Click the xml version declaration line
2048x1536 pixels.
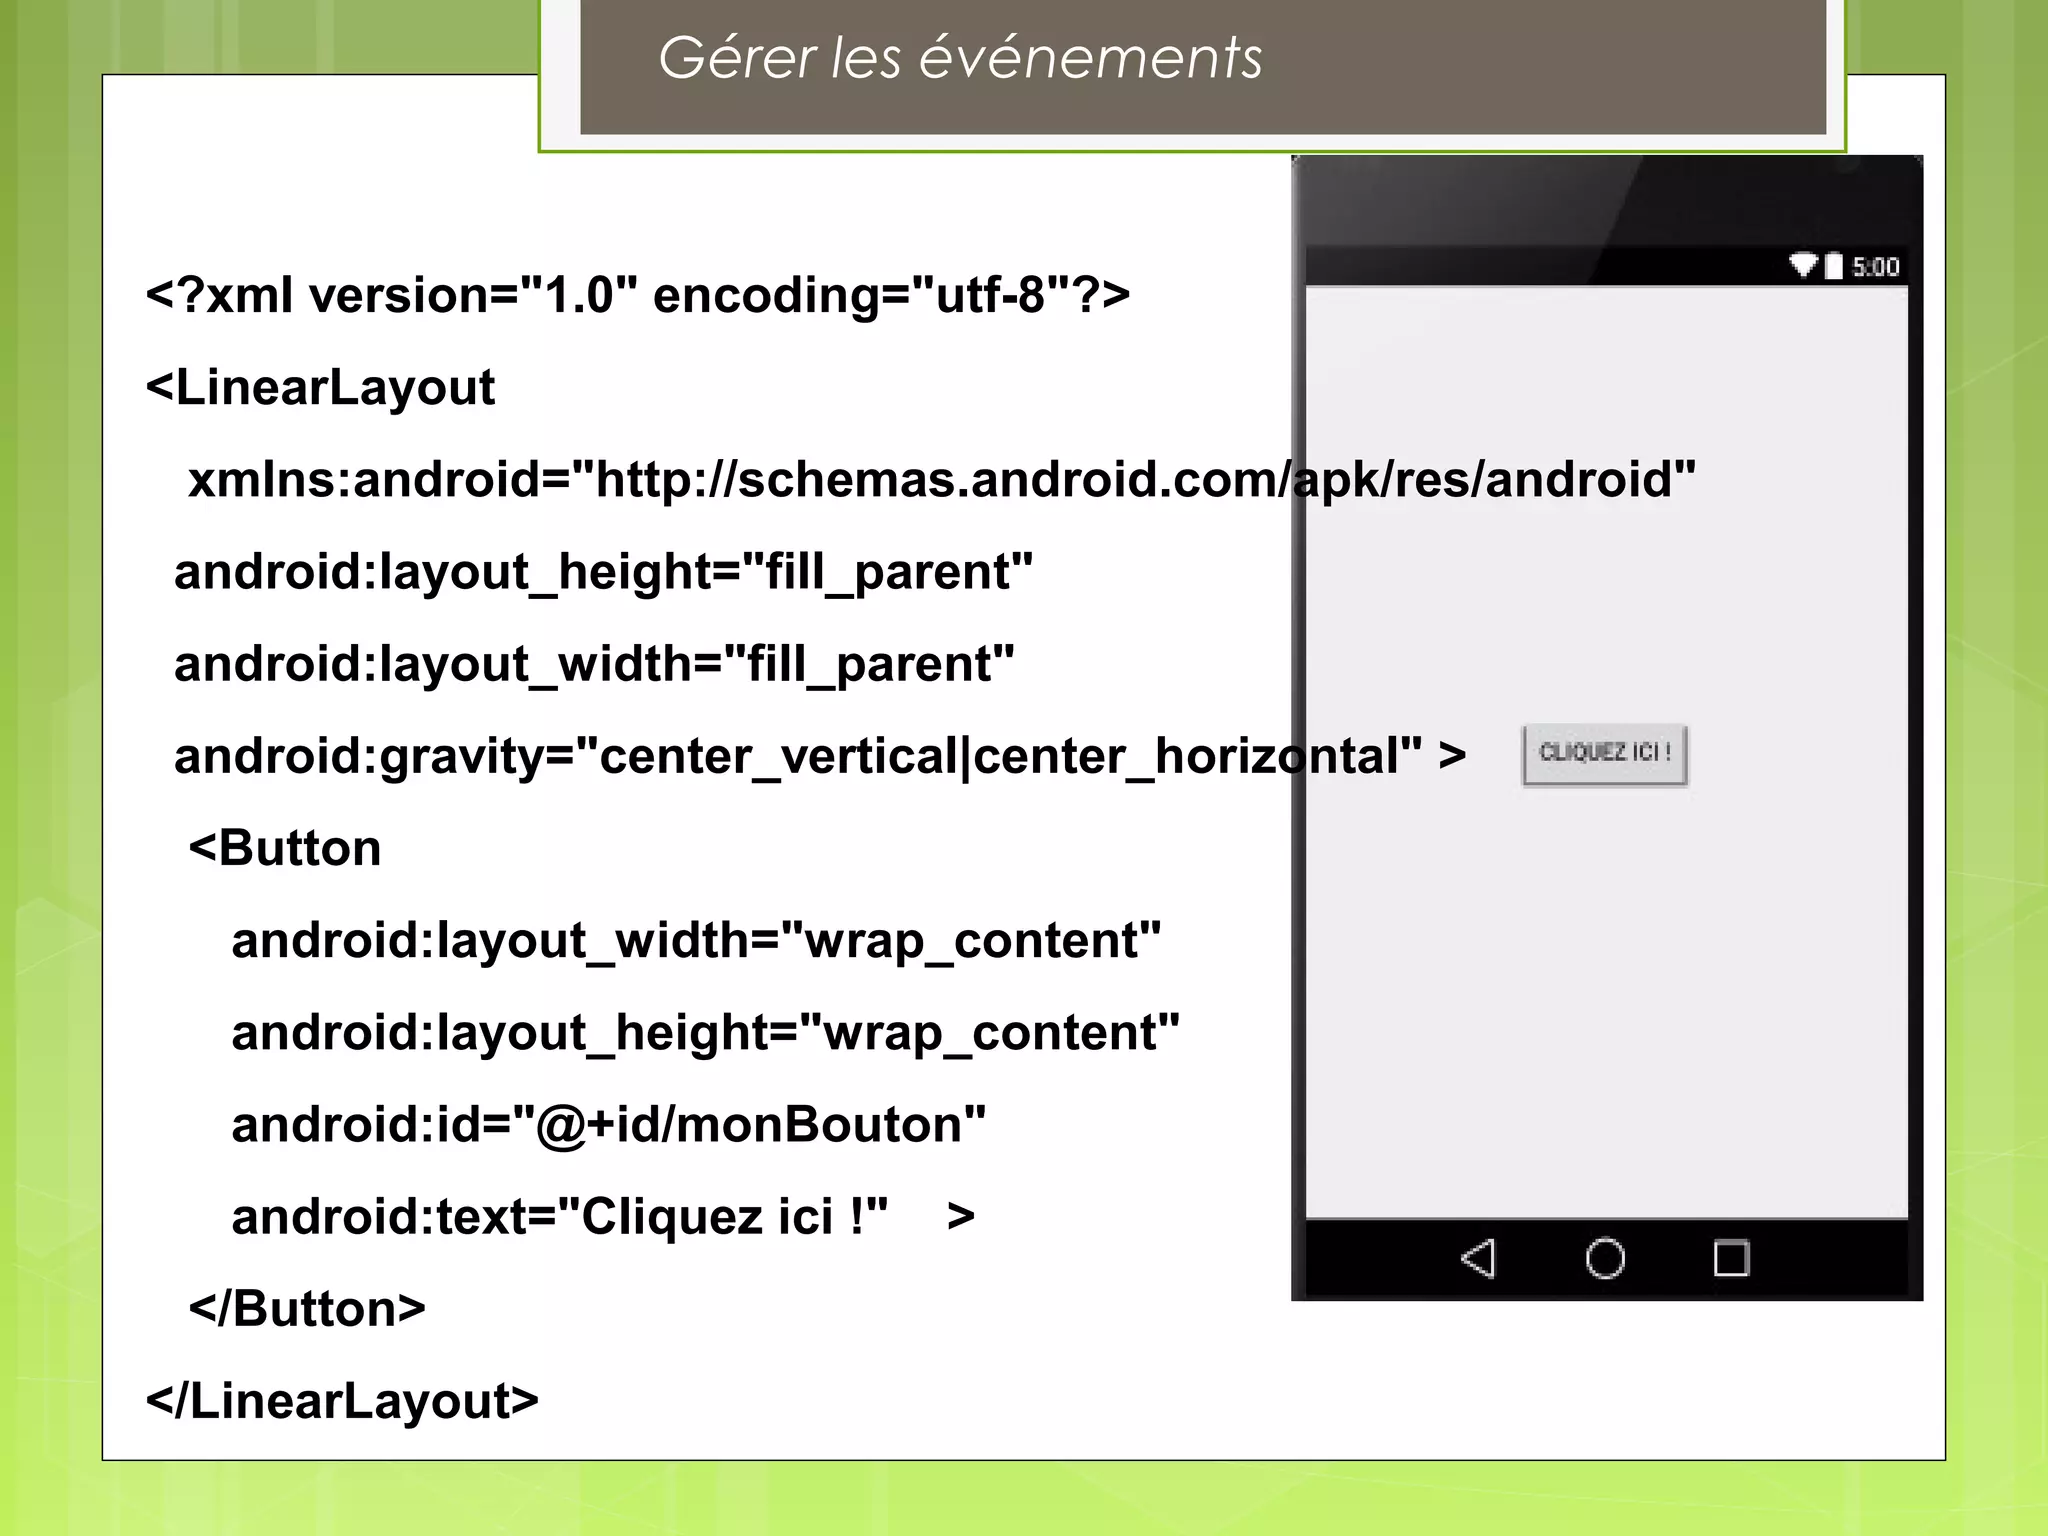(x=637, y=295)
